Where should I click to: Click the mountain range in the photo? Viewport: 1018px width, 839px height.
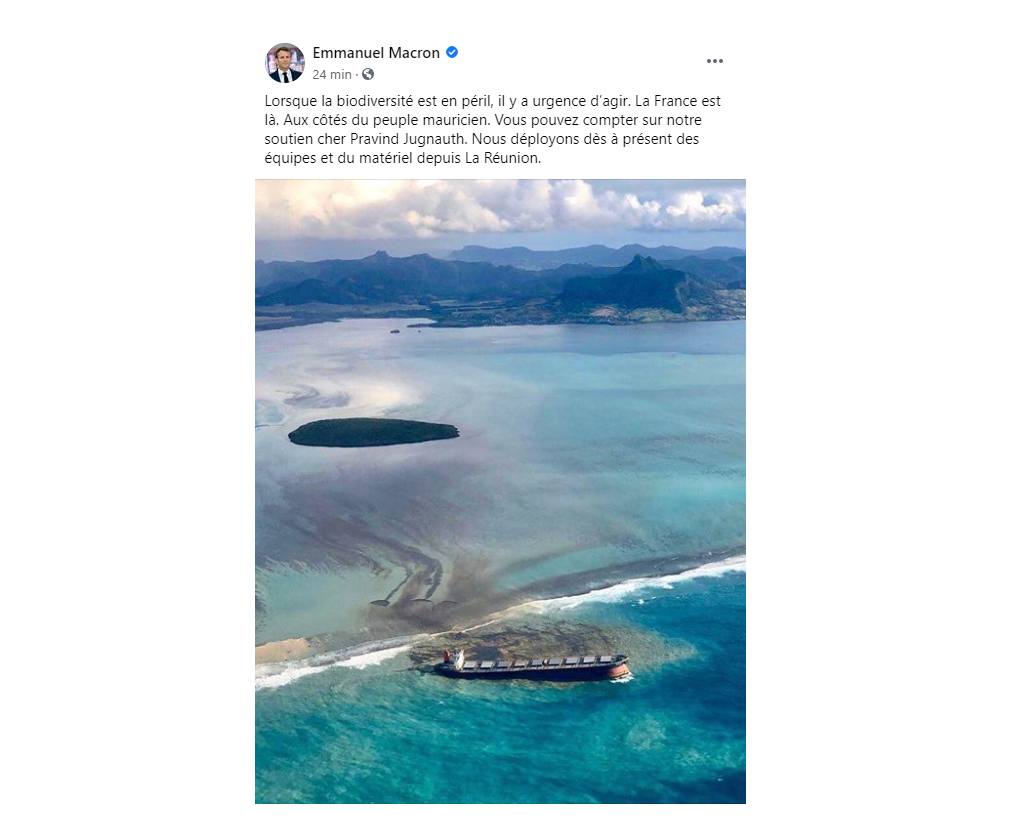tap(500, 282)
